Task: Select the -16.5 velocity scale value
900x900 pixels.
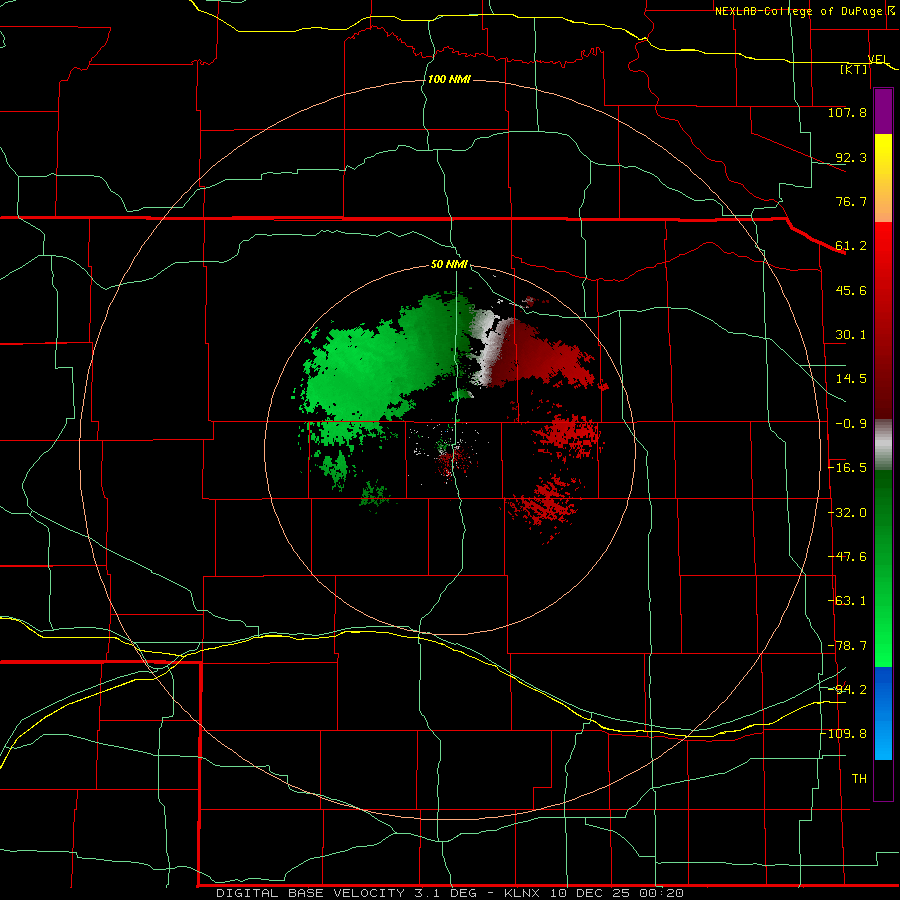Action: pos(847,468)
